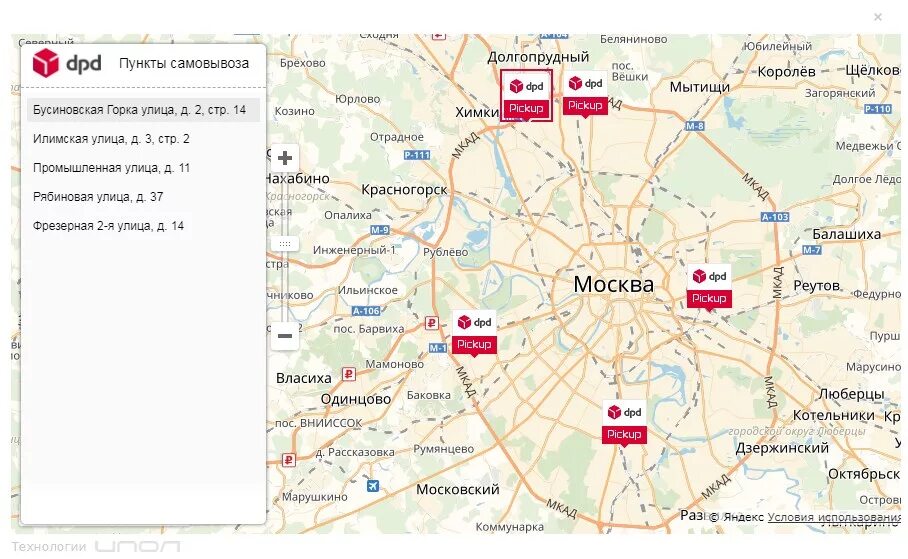This screenshot has width=908, height=559.
Task: Zoom in with the plus map button
Action: pyautogui.click(x=285, y=158)
